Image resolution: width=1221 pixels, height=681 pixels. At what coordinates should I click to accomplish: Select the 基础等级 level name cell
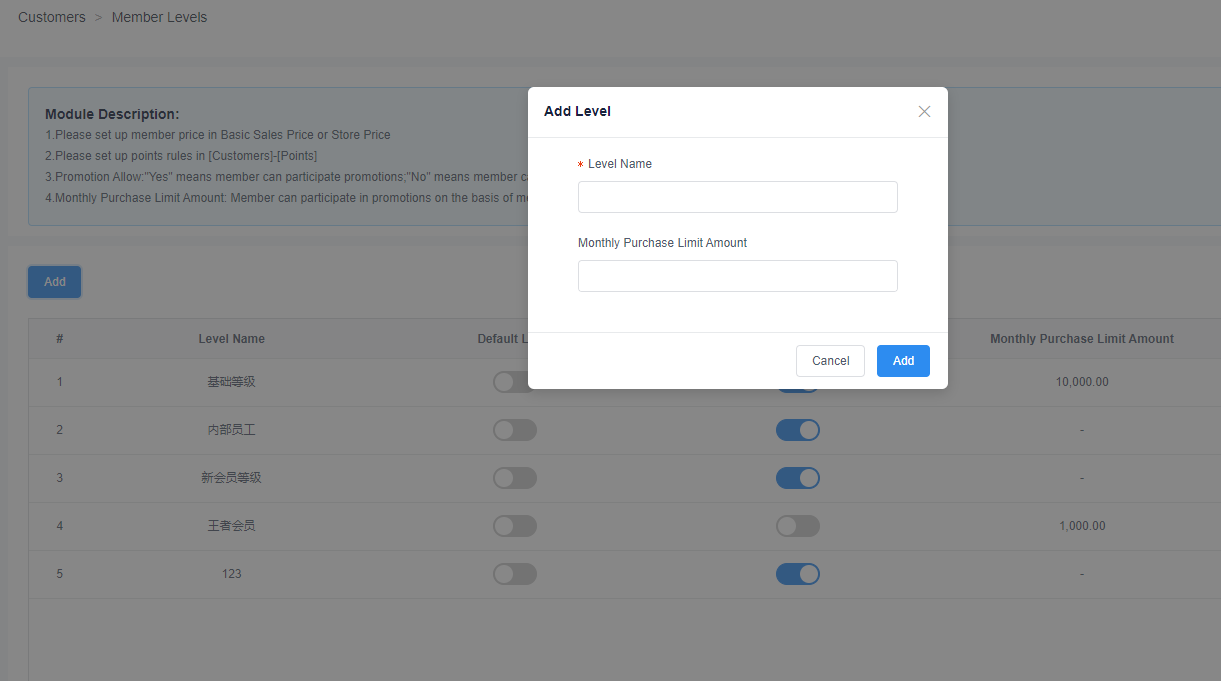[x=231, y=382]
